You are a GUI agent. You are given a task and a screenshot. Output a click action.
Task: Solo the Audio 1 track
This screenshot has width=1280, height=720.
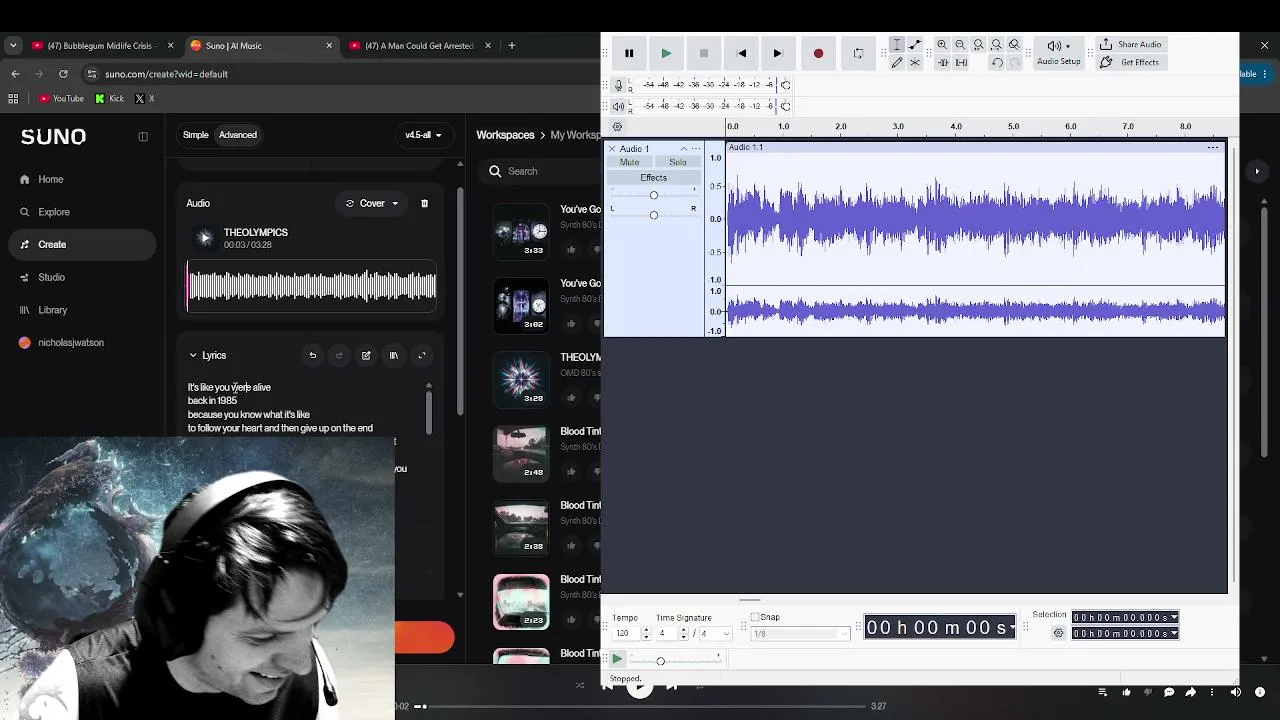tap(678, 162)
